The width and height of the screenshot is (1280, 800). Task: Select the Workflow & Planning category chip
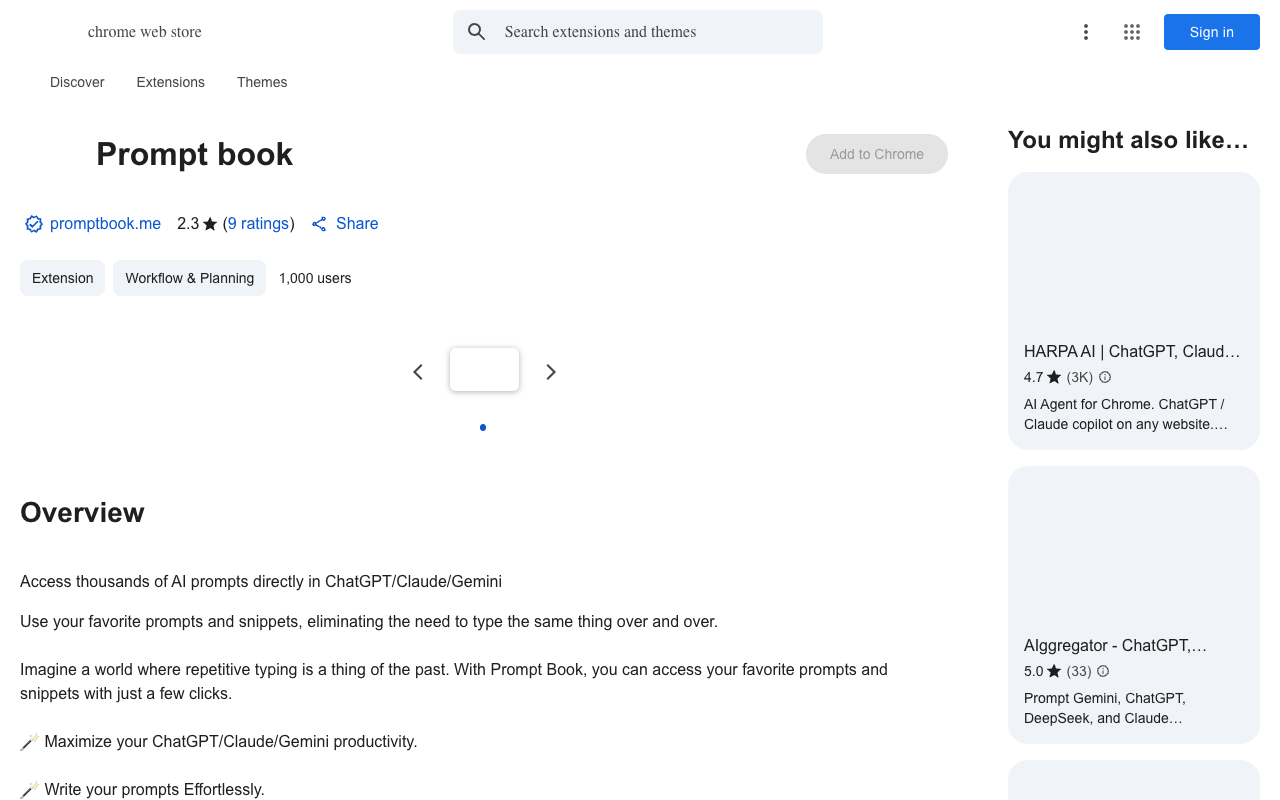coord(190,278)
